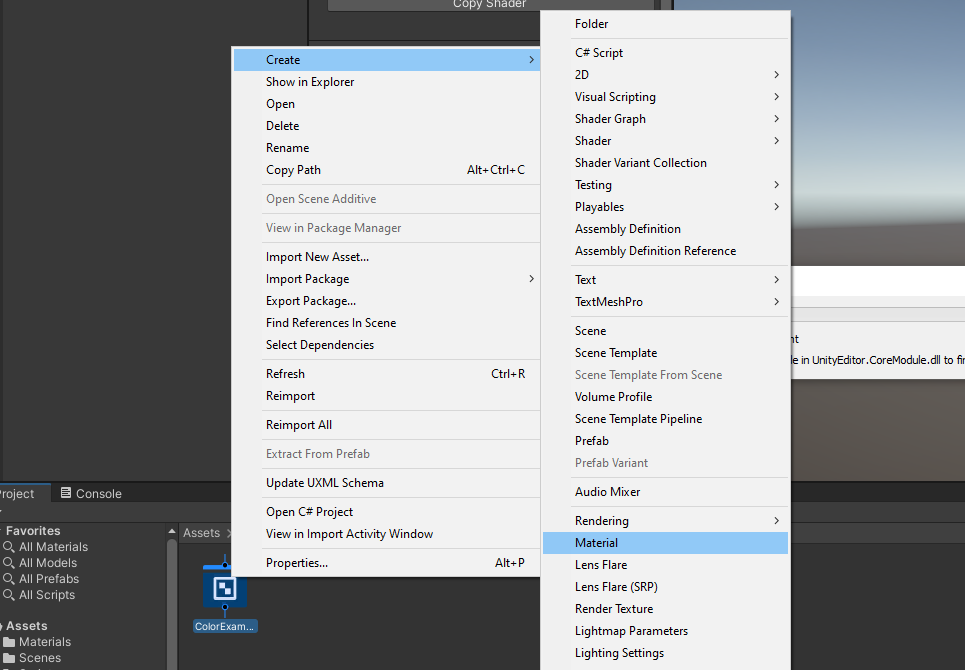Expand the TextMeshPro submenu
This screenshot has height=670, width=965.
(776, 302)
